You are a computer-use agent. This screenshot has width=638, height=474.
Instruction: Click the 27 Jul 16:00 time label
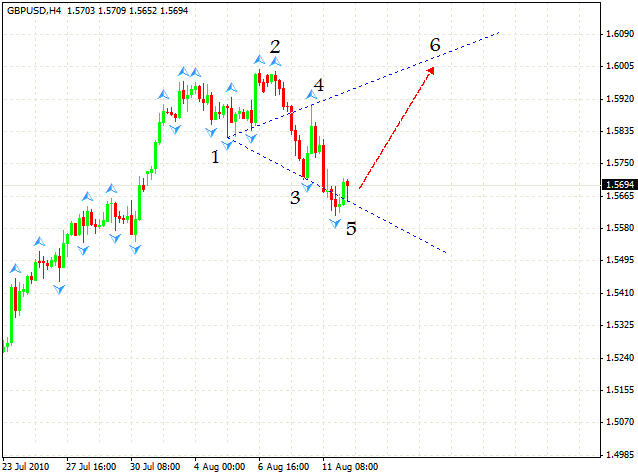tap(91, 466)
